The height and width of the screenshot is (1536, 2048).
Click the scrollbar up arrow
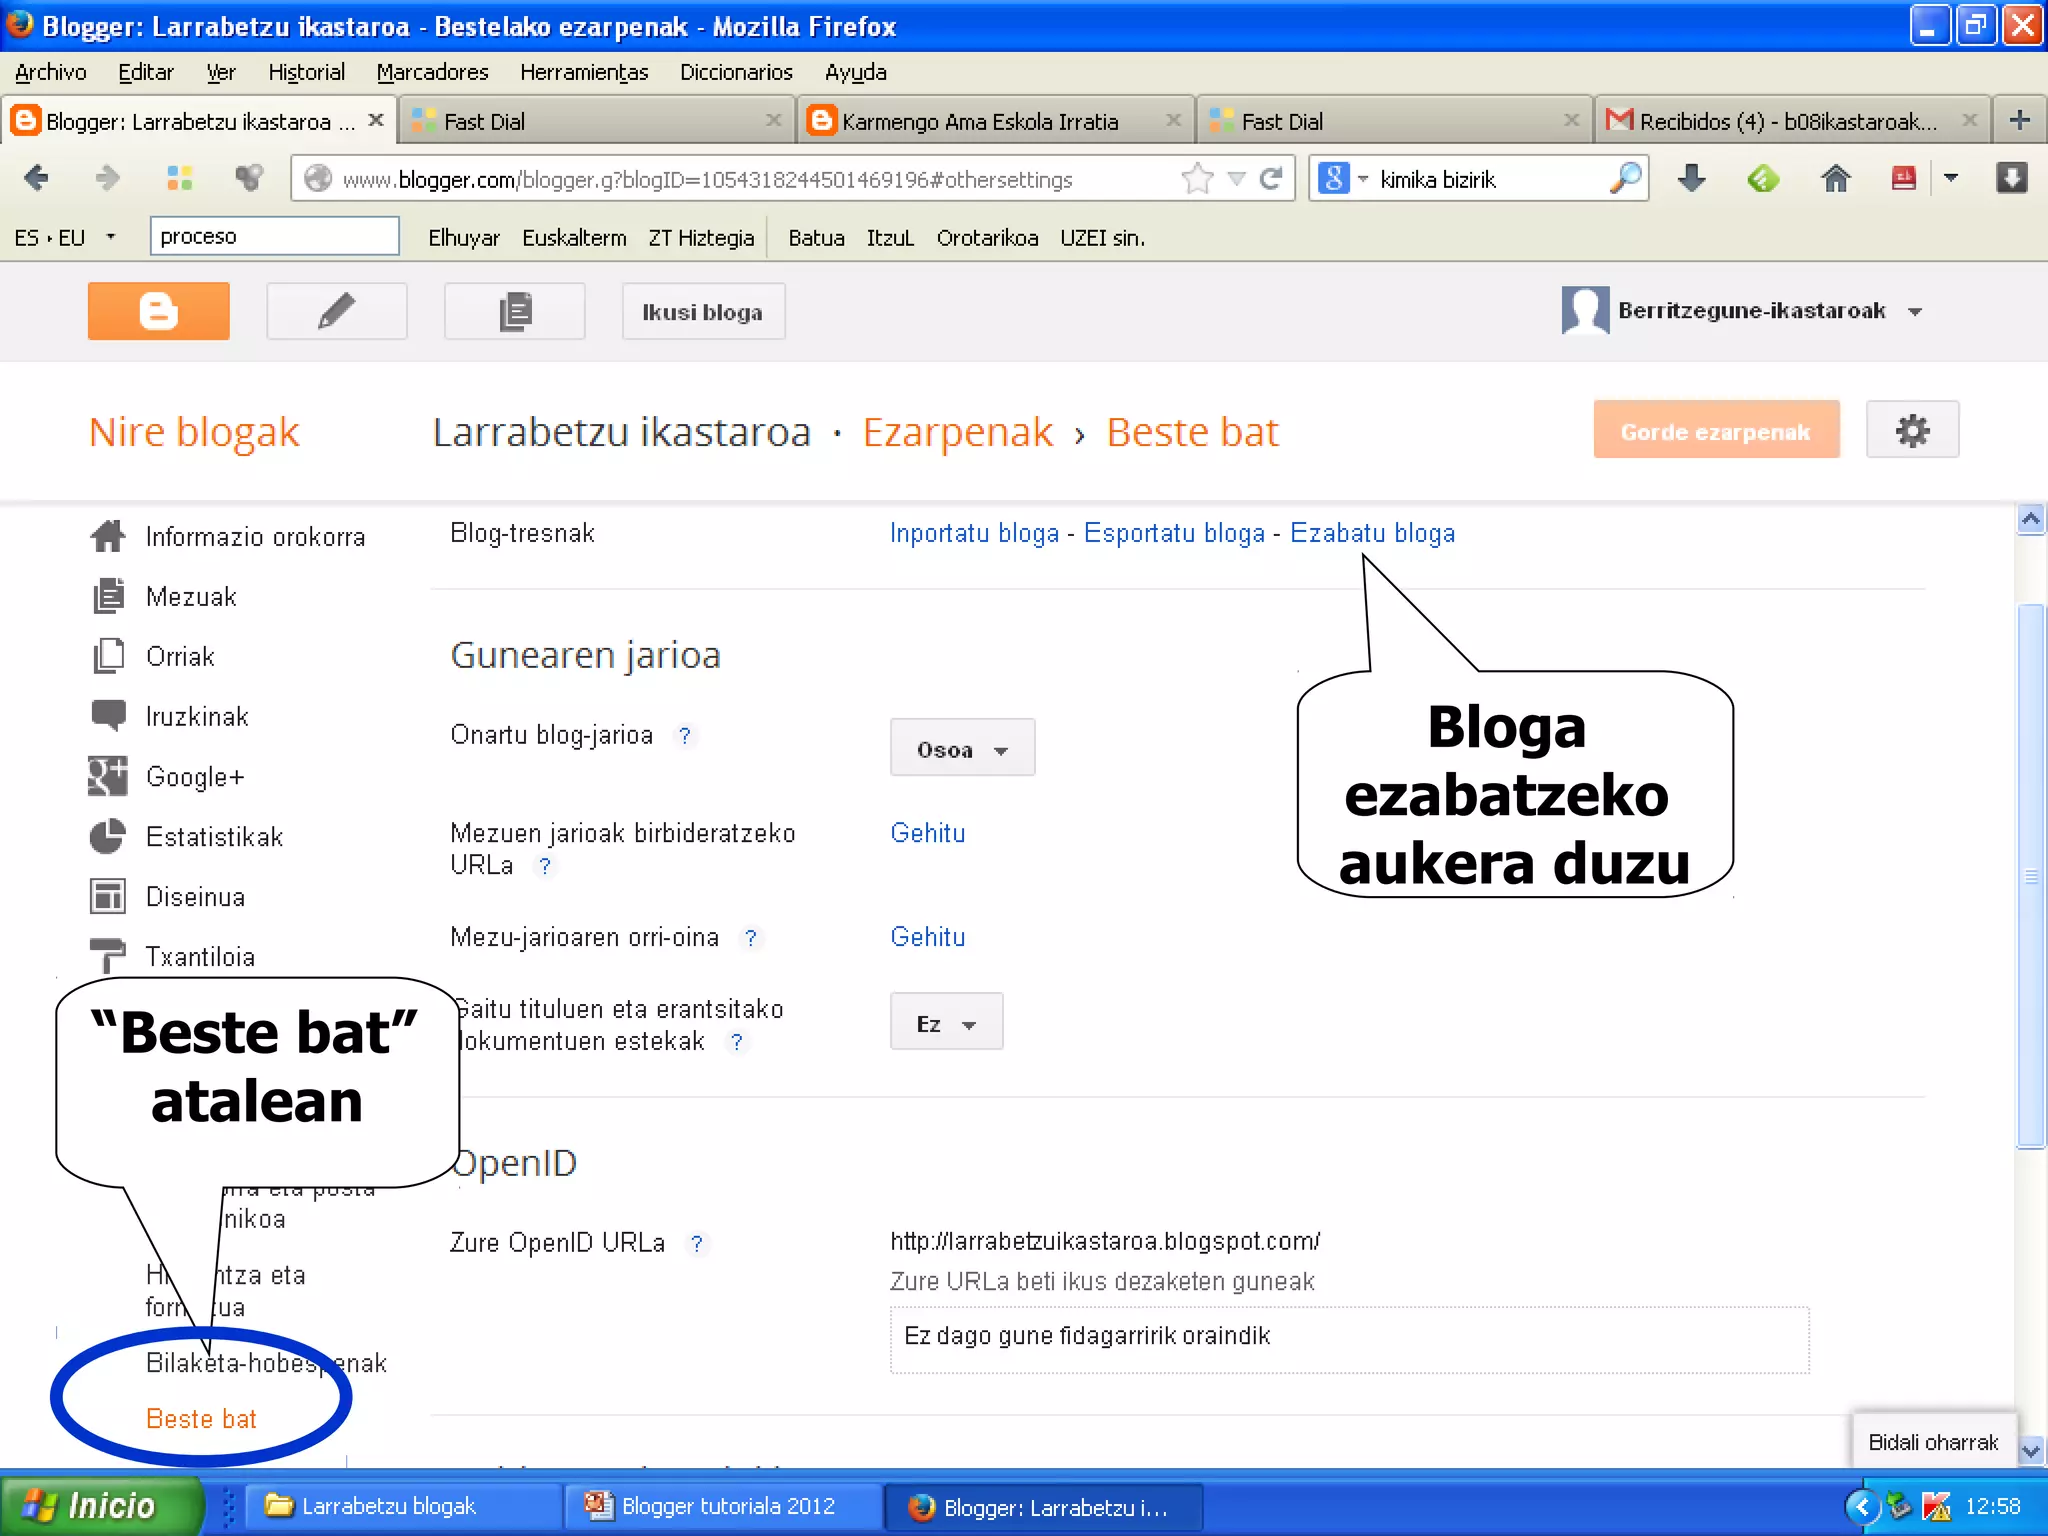(x=2030, y=518)
